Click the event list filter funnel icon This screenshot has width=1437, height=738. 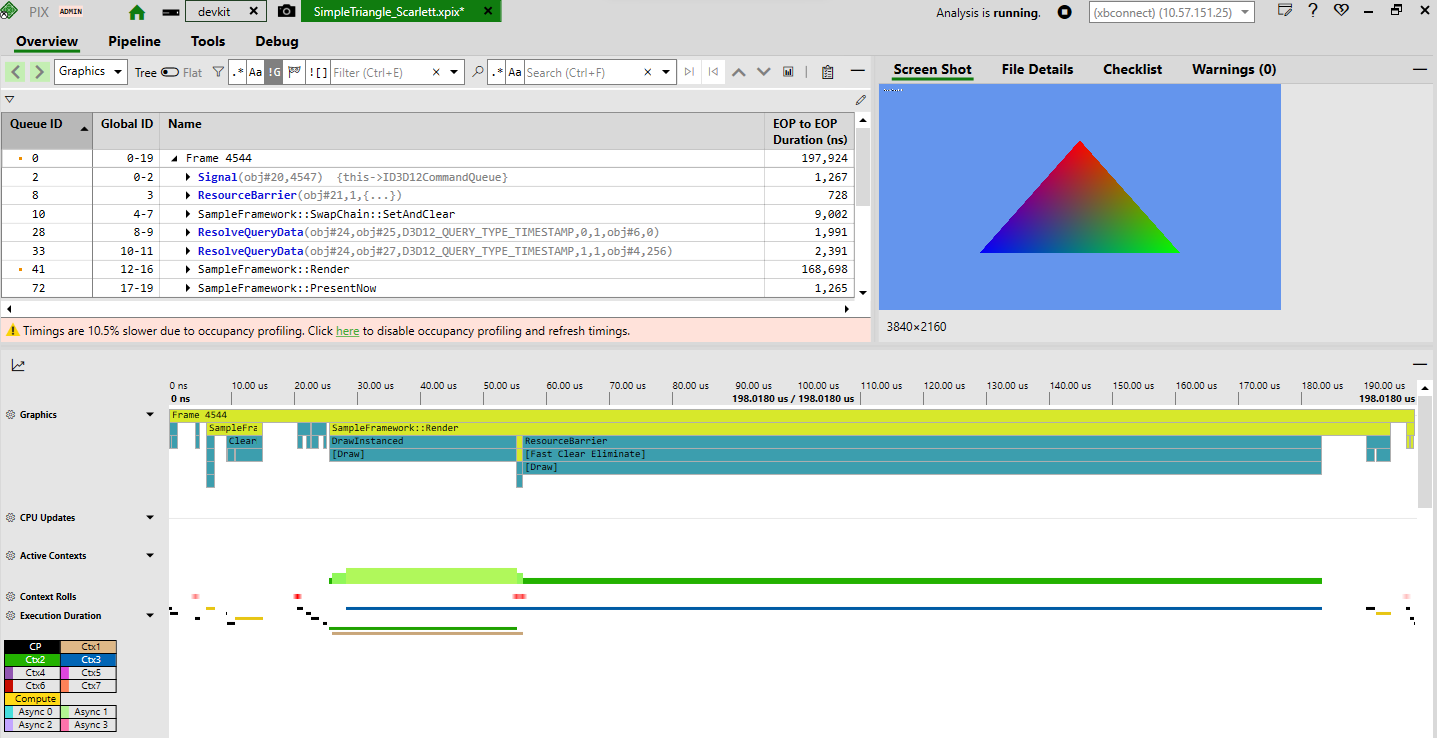coord(218,72)
